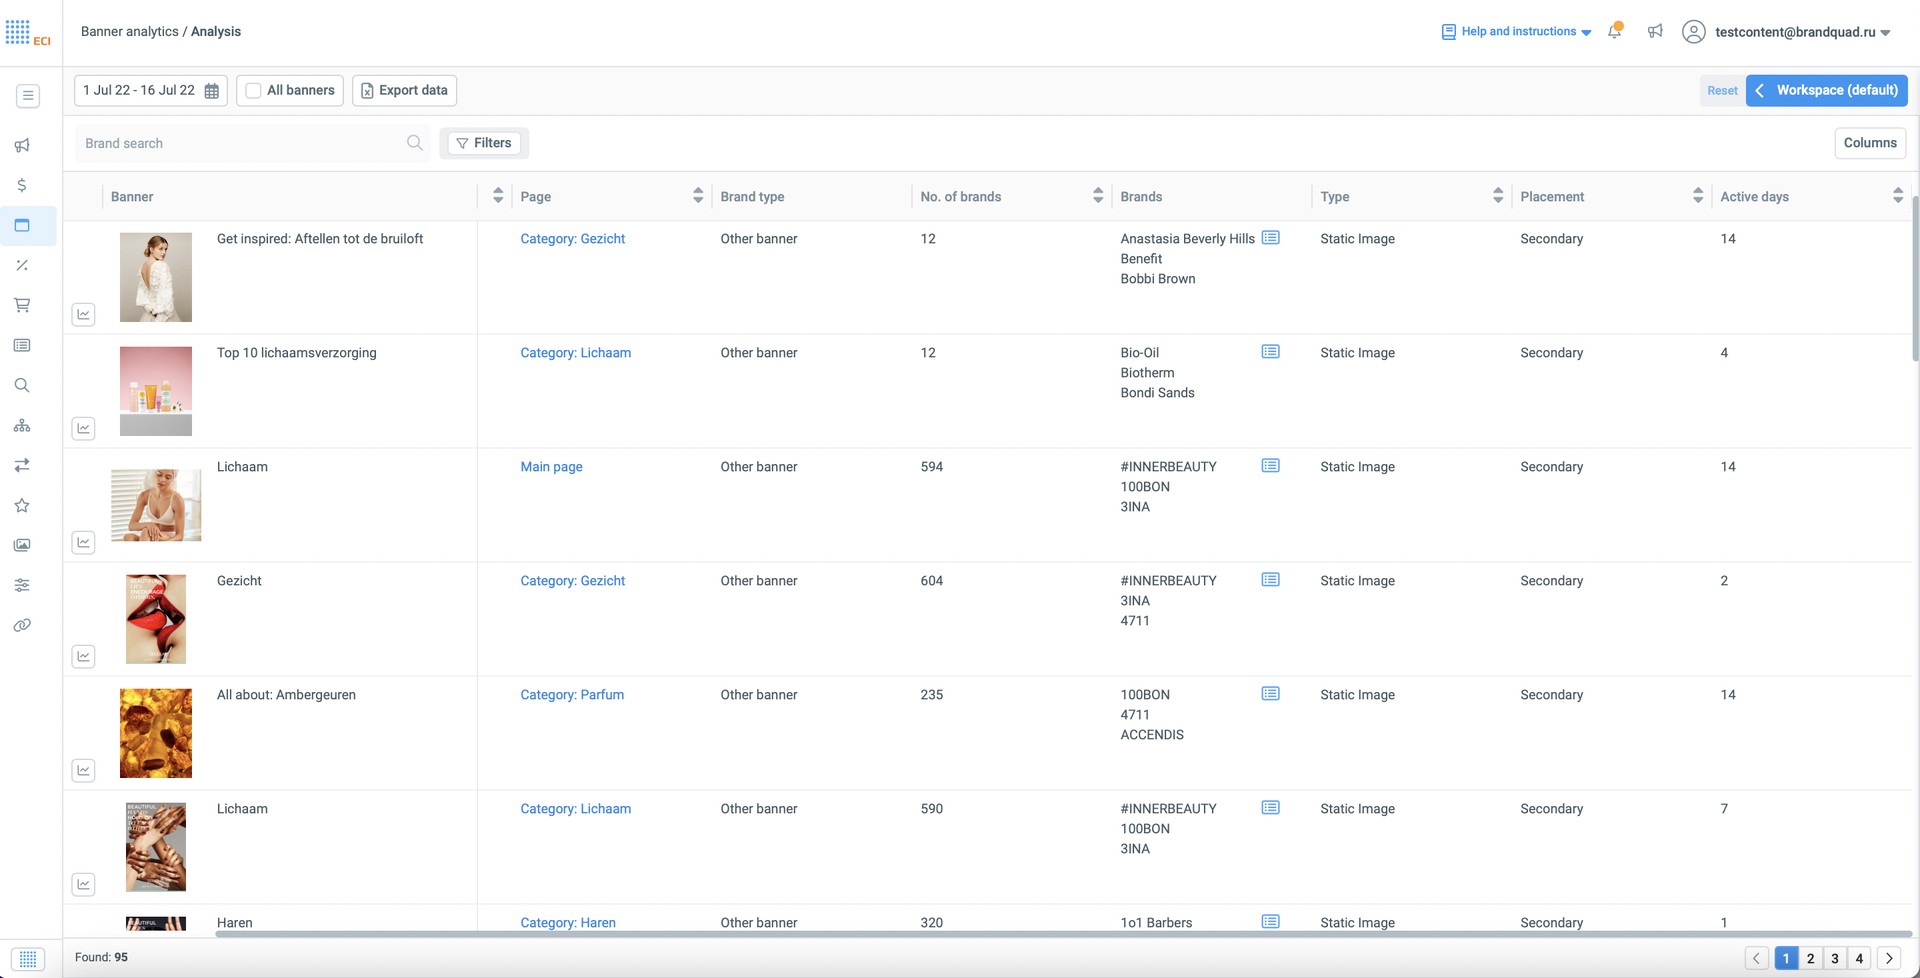
Task: Sort the table by Active days
Action: coord(1899,195)
